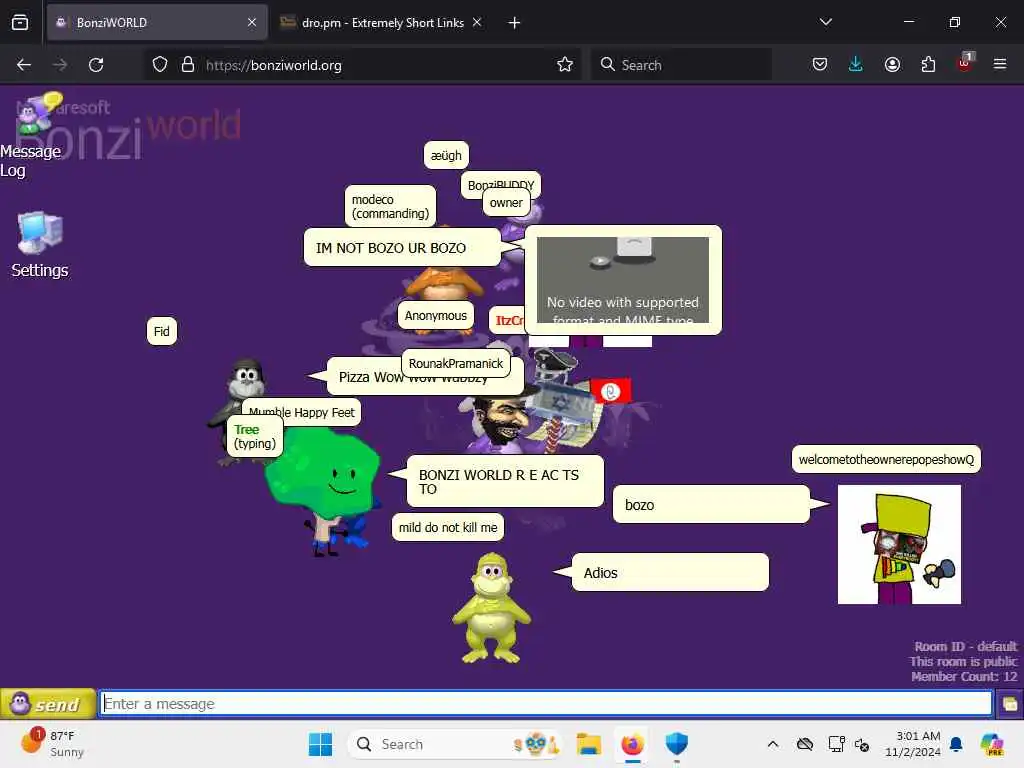Select the RounakPramanick name tag

click(x=456, y=364)
